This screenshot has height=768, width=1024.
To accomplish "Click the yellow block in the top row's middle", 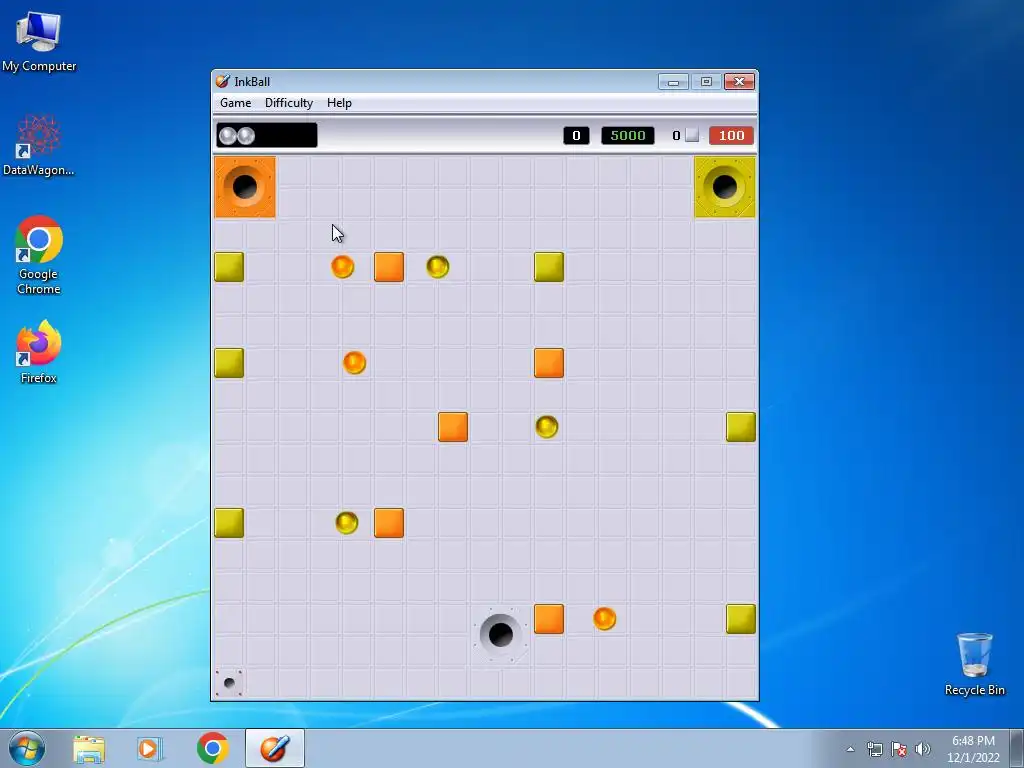I will [549, 267].
